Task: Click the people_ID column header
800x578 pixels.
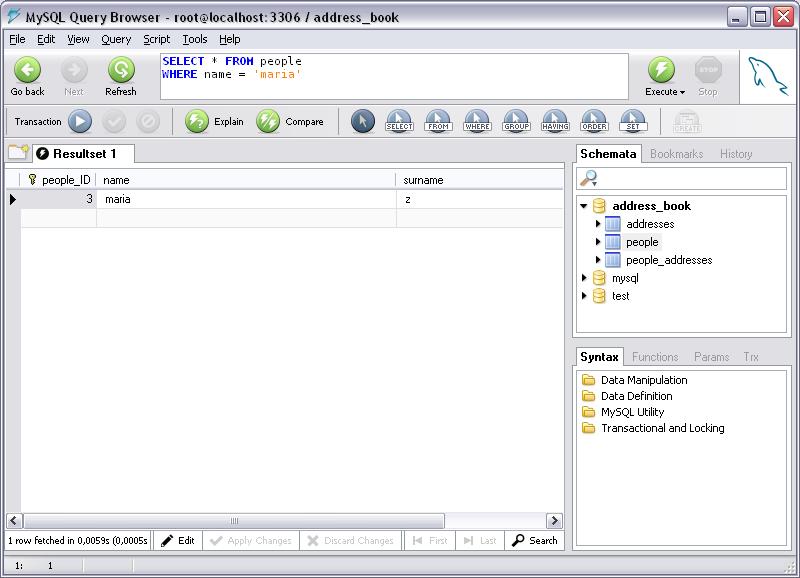Action: [58, 180]
